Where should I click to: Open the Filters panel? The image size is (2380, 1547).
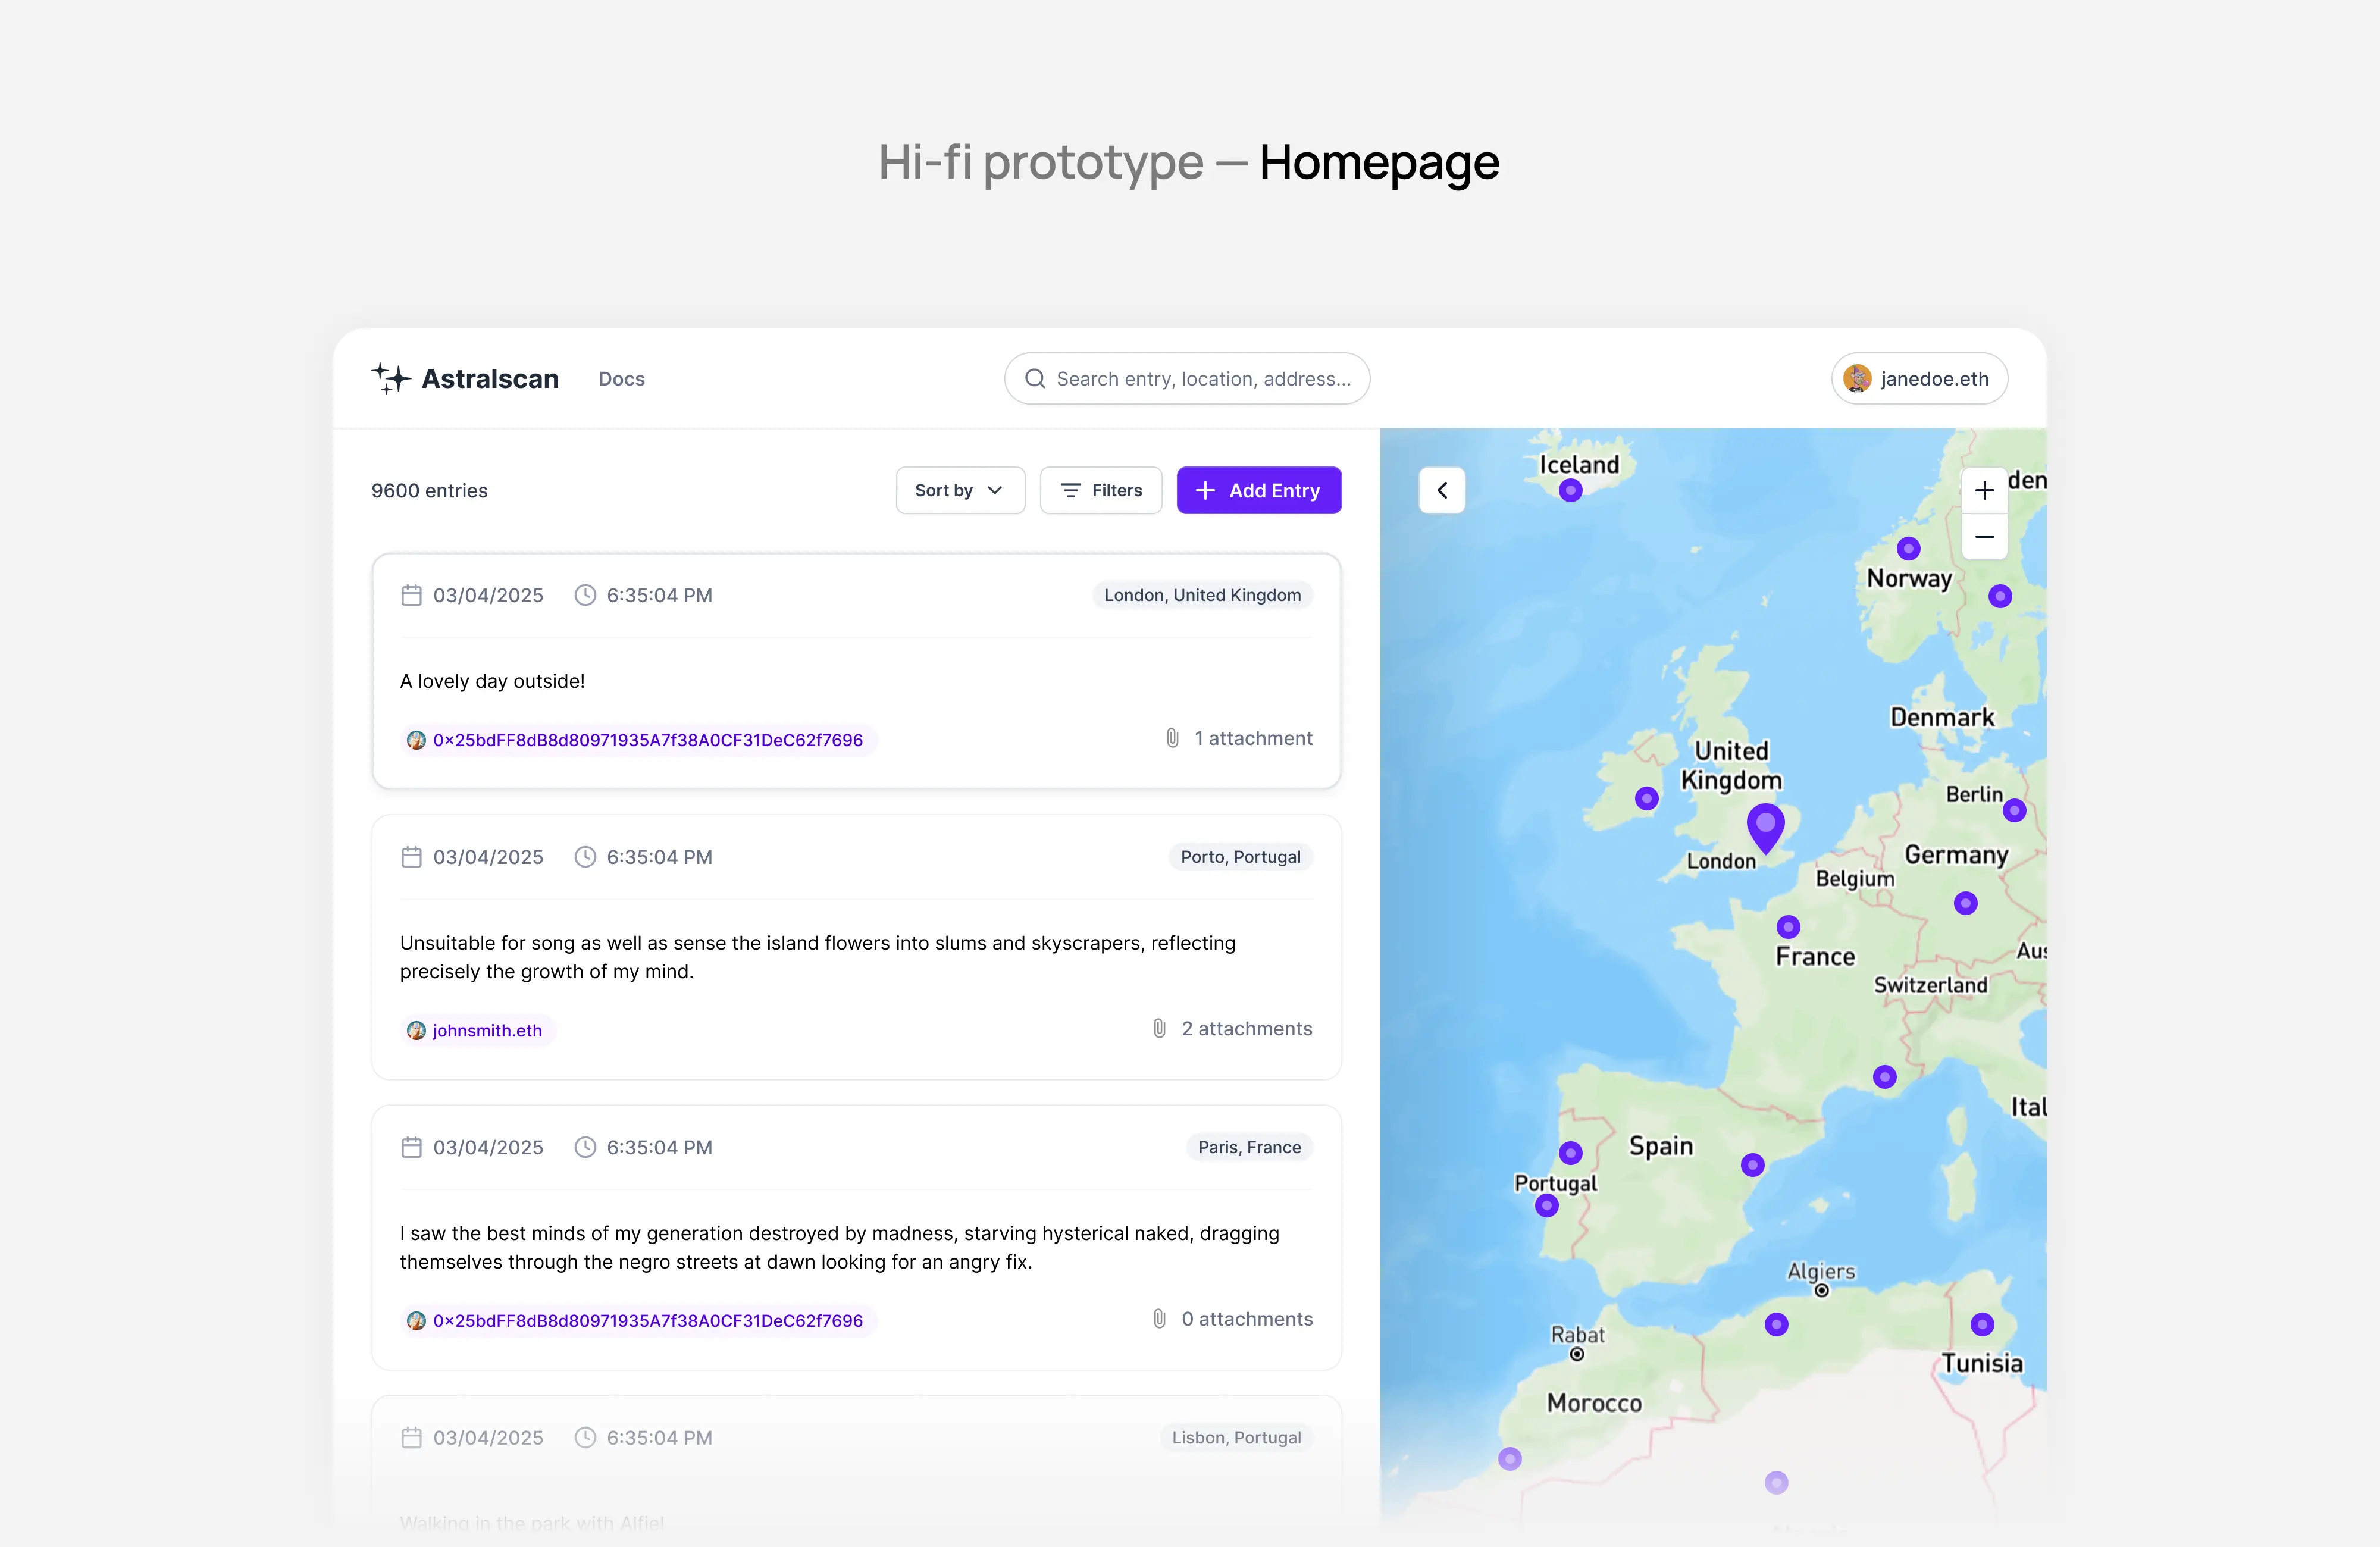(1101, 490)
